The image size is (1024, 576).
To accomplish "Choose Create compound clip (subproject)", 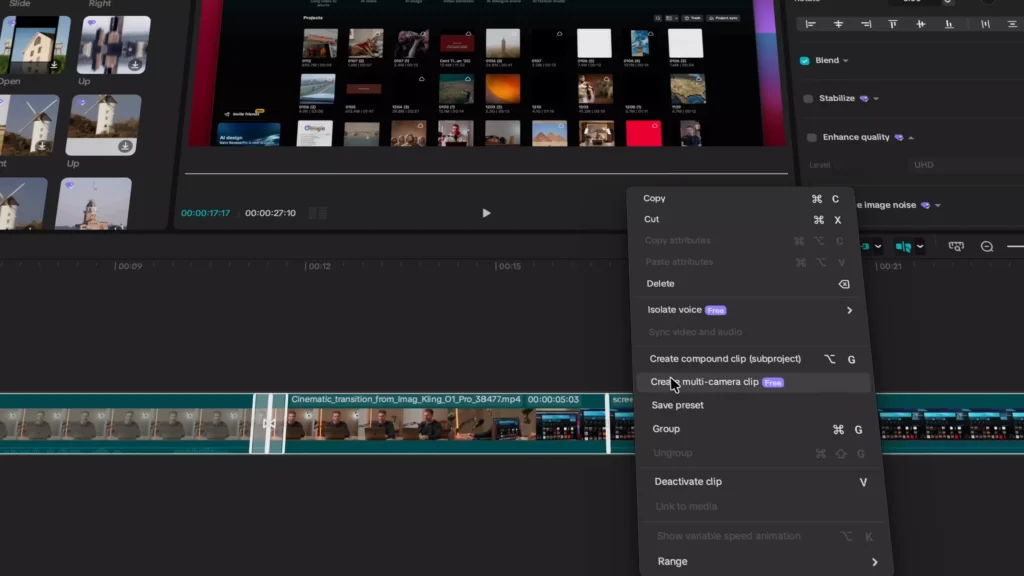I will 725,359.
